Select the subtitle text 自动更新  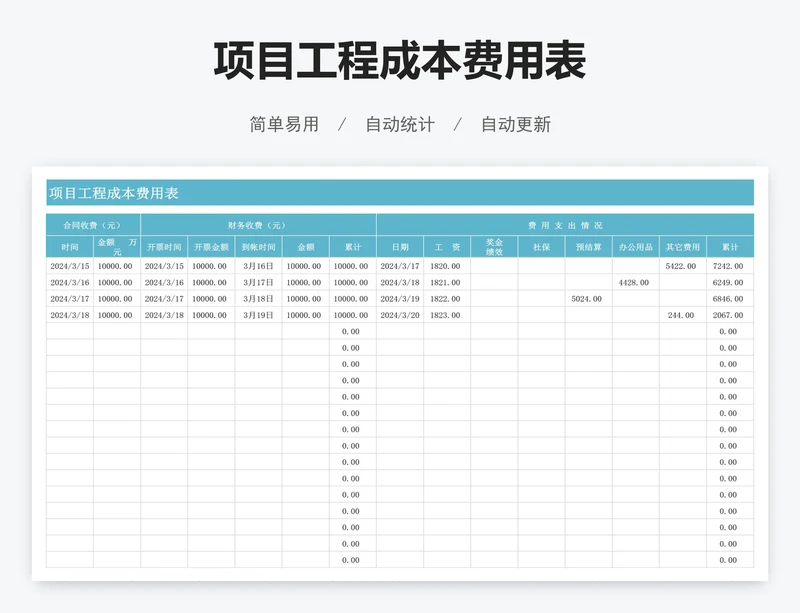516,125
